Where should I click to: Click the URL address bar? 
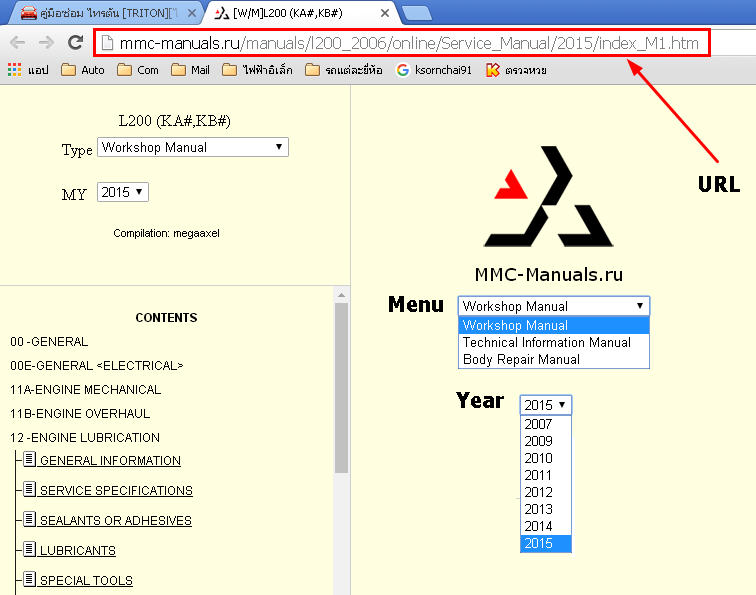[402, 43]
